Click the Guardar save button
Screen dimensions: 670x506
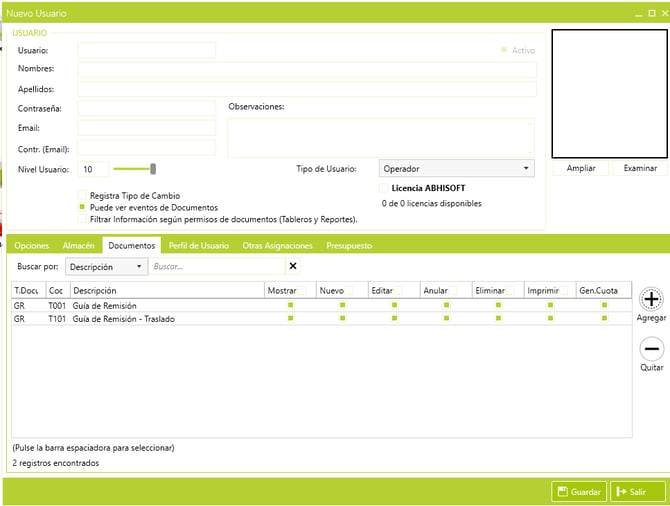pos(579,492)
